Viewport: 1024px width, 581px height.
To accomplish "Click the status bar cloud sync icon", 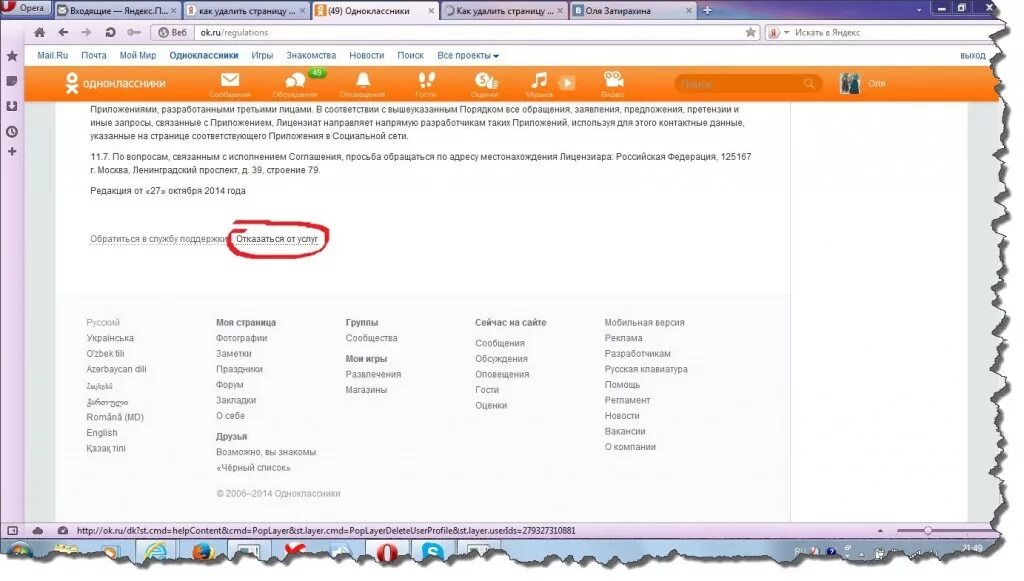I will (38, 531).
